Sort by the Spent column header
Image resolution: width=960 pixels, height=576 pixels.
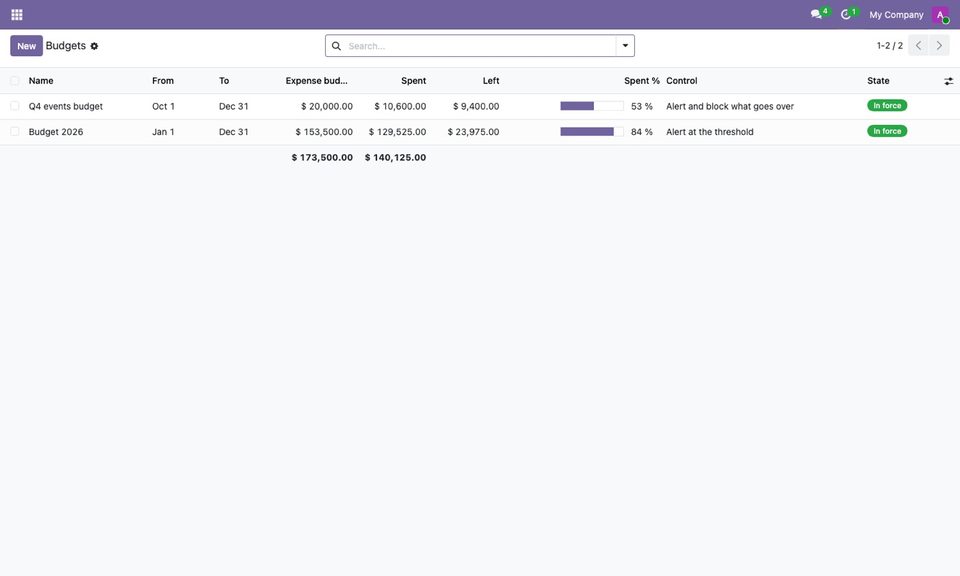tap(413, 81)
